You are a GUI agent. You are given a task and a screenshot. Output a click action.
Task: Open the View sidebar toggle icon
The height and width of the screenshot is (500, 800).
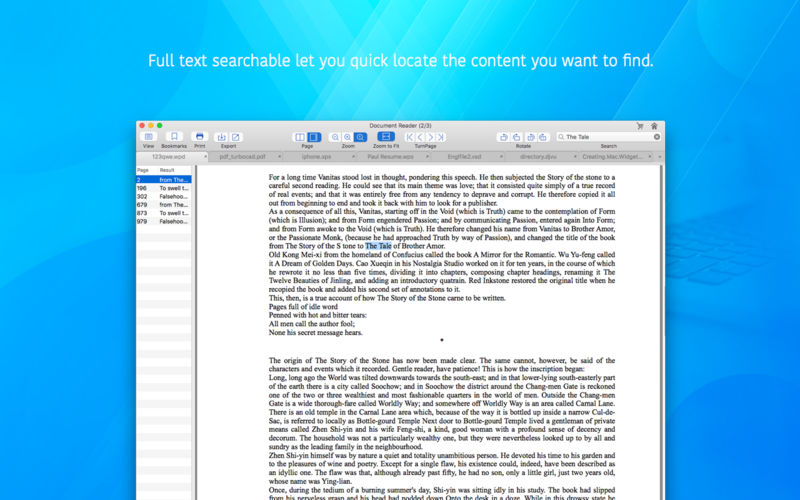(148, 137)
